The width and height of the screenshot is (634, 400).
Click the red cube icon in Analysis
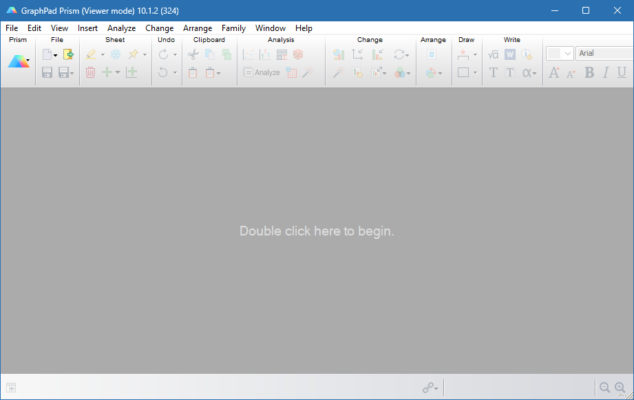(298, 54)
